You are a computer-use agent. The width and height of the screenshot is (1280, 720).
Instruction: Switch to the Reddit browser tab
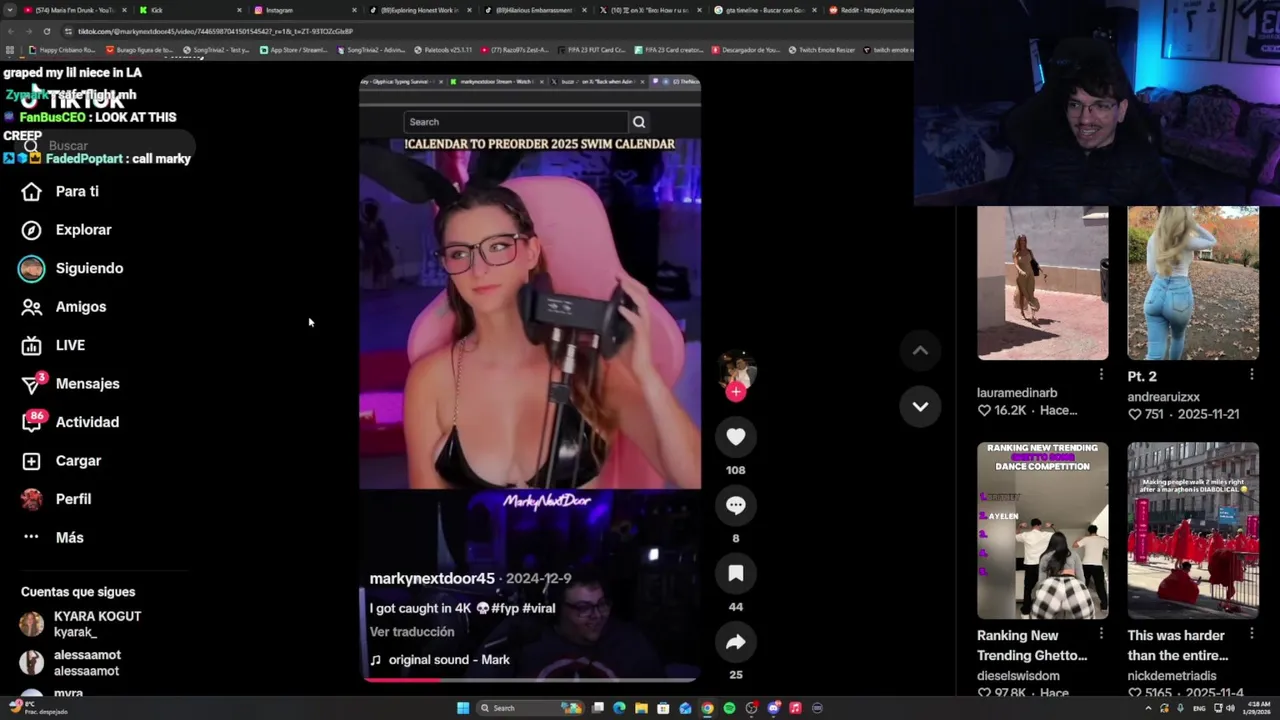pyautogui.click(x=869, y=10)
